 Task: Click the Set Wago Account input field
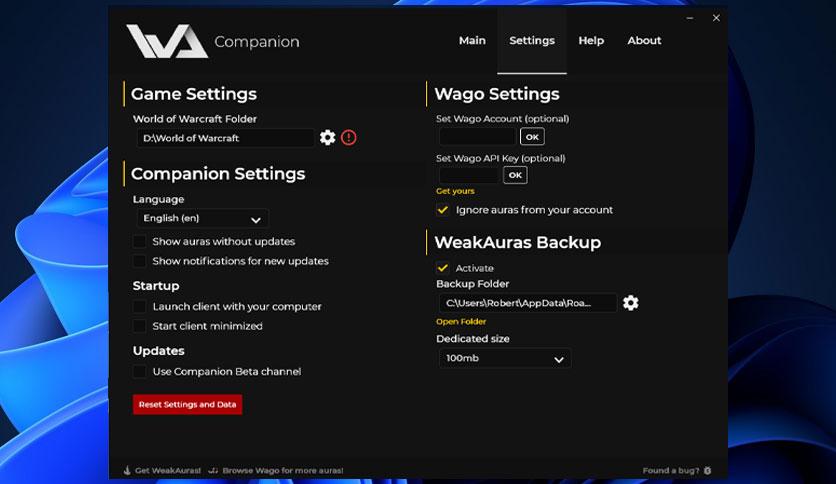click(x=477, y=137)
